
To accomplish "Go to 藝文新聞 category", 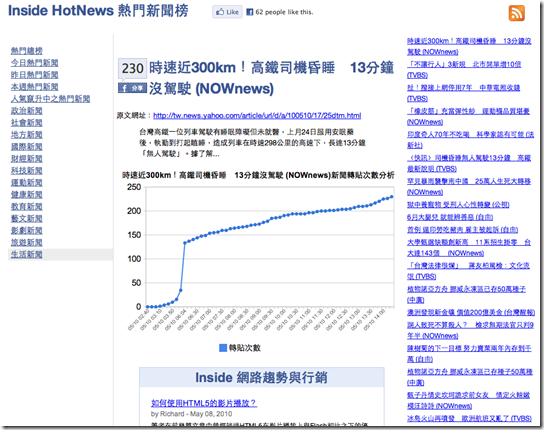I will 27,219.
